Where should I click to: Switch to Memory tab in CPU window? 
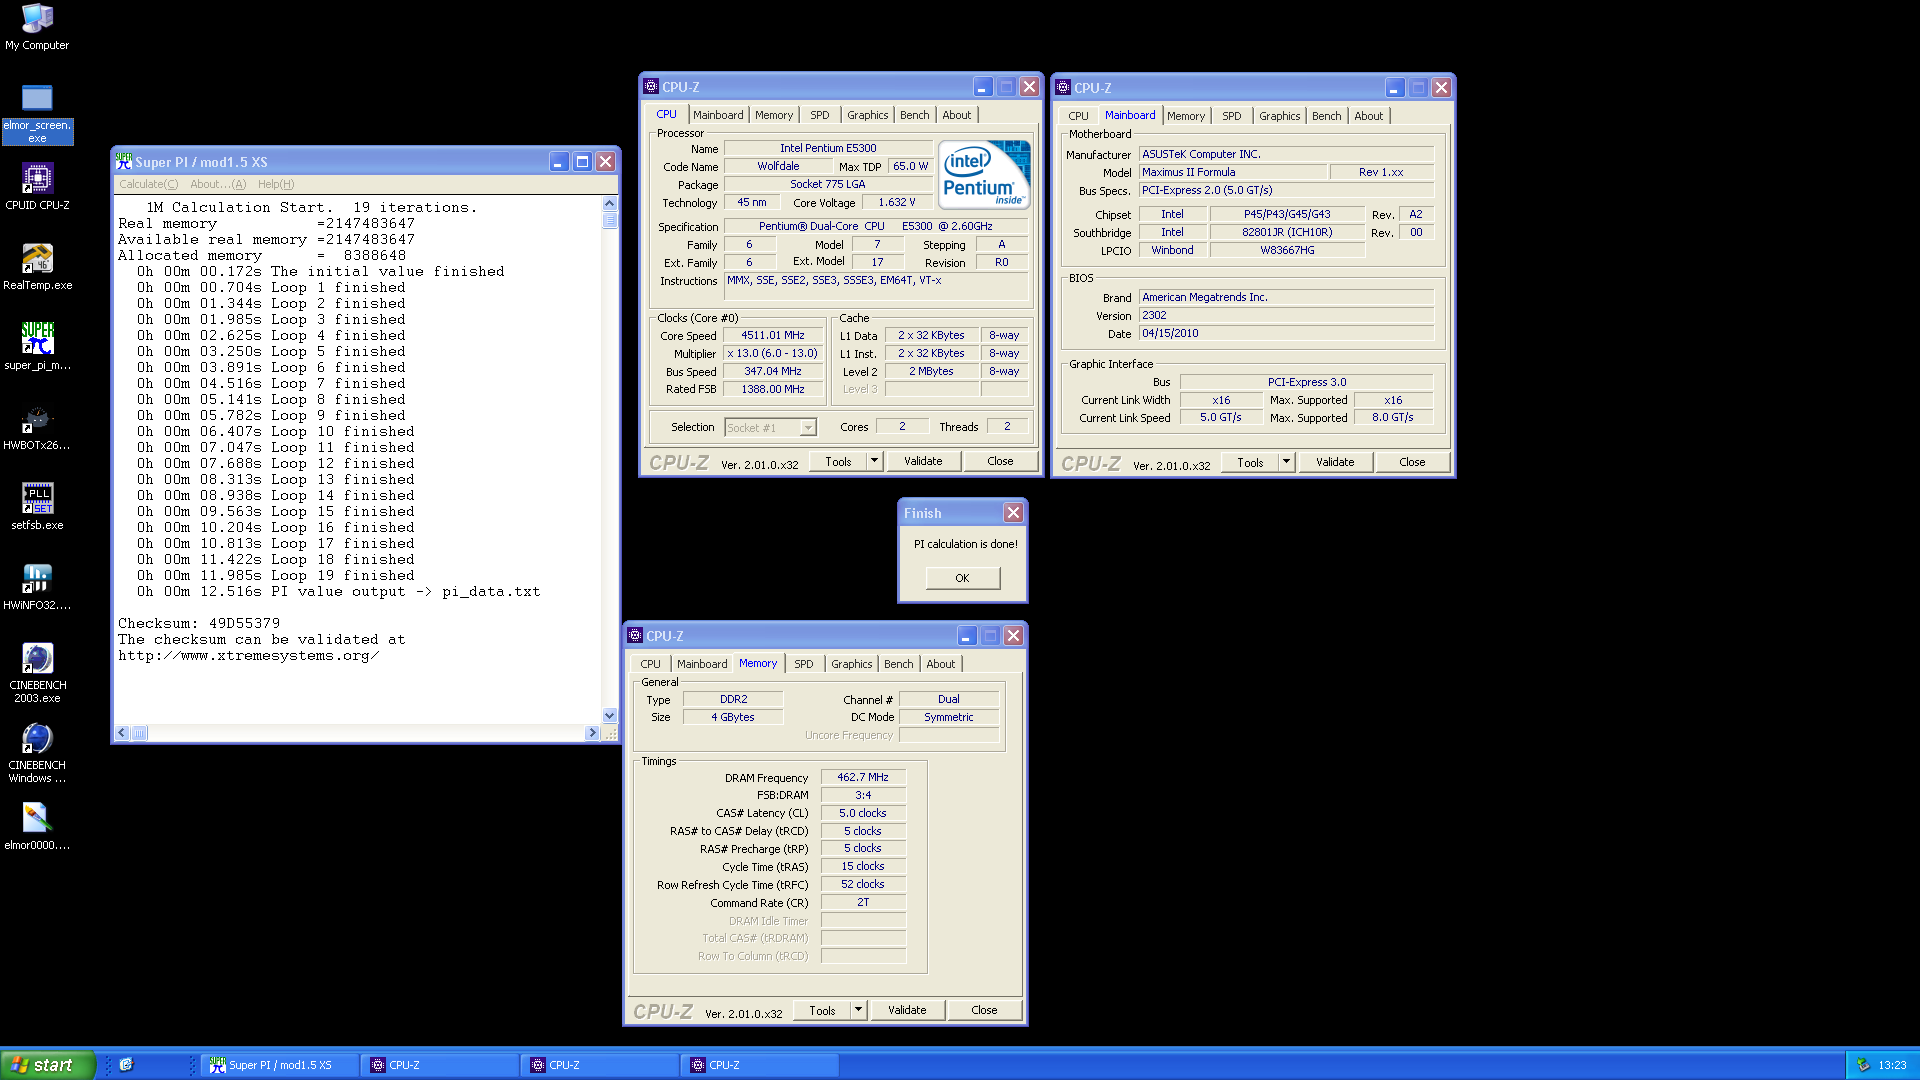tap(774, 115)
